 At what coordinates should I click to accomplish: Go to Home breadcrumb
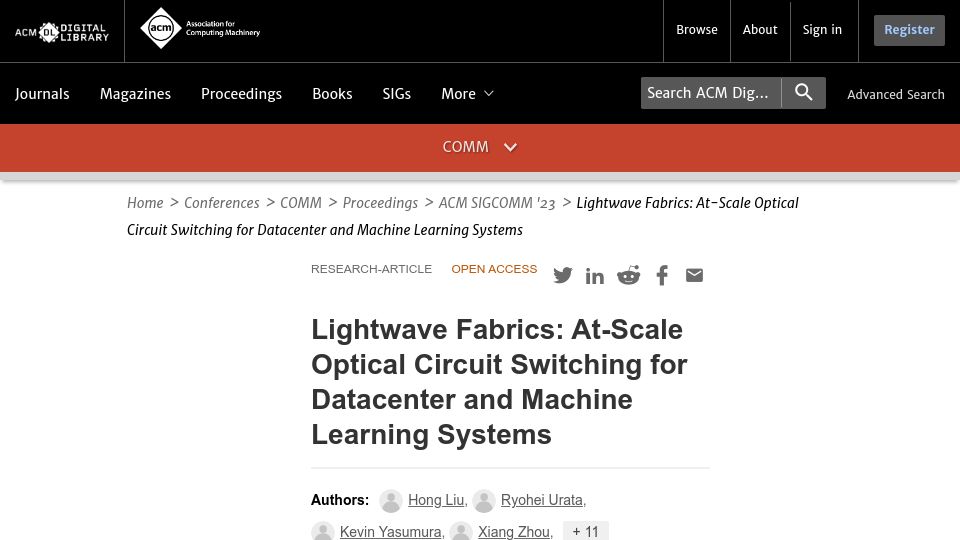tap(145, 203)
